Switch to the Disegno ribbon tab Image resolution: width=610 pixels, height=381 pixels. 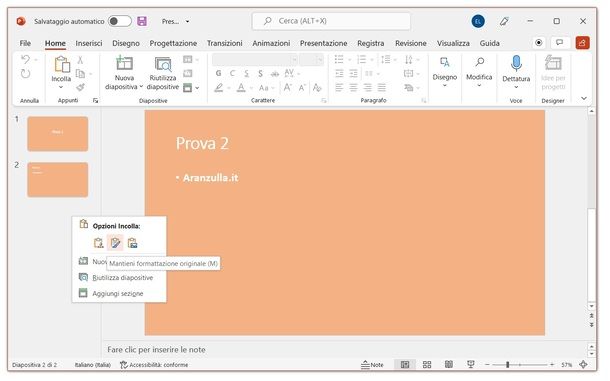pyautogui.click(x=126, y=43)
